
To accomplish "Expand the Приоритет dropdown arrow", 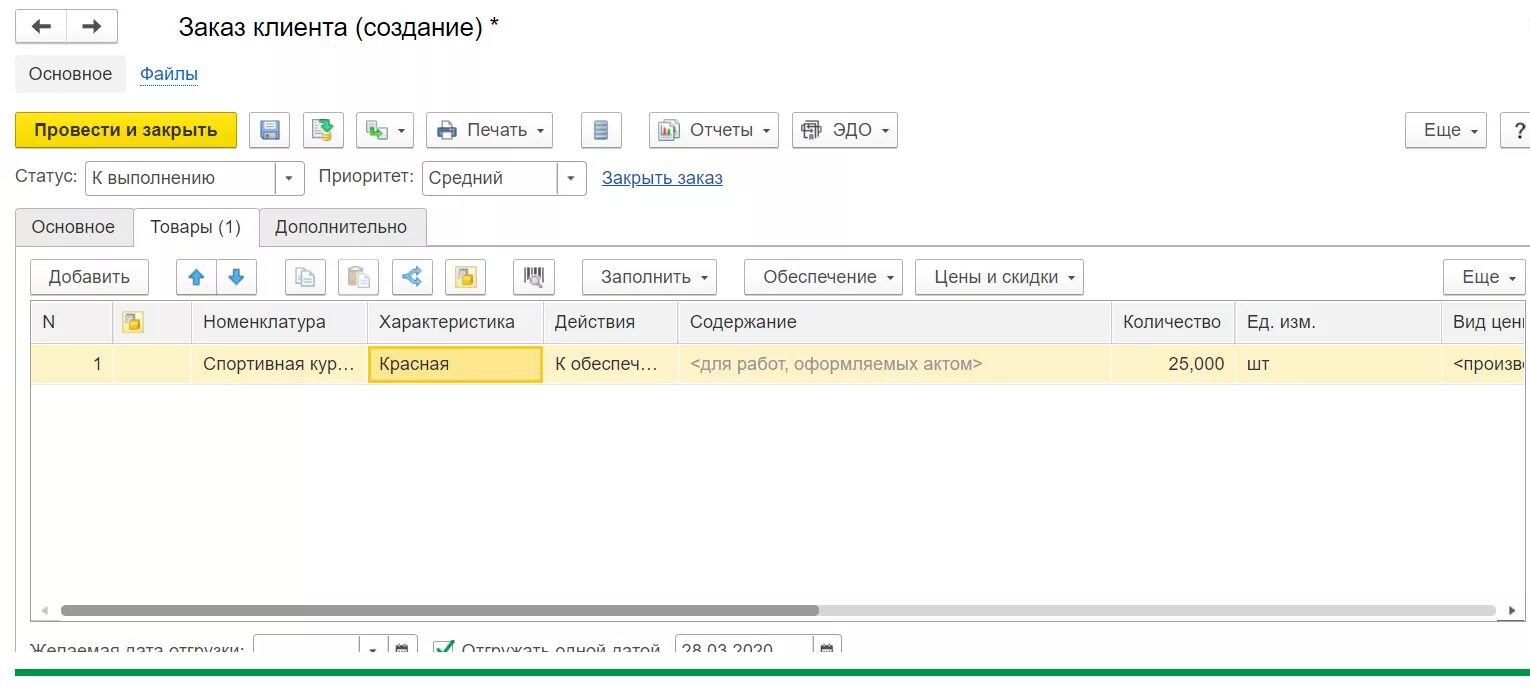I will (x=571, y=178).
